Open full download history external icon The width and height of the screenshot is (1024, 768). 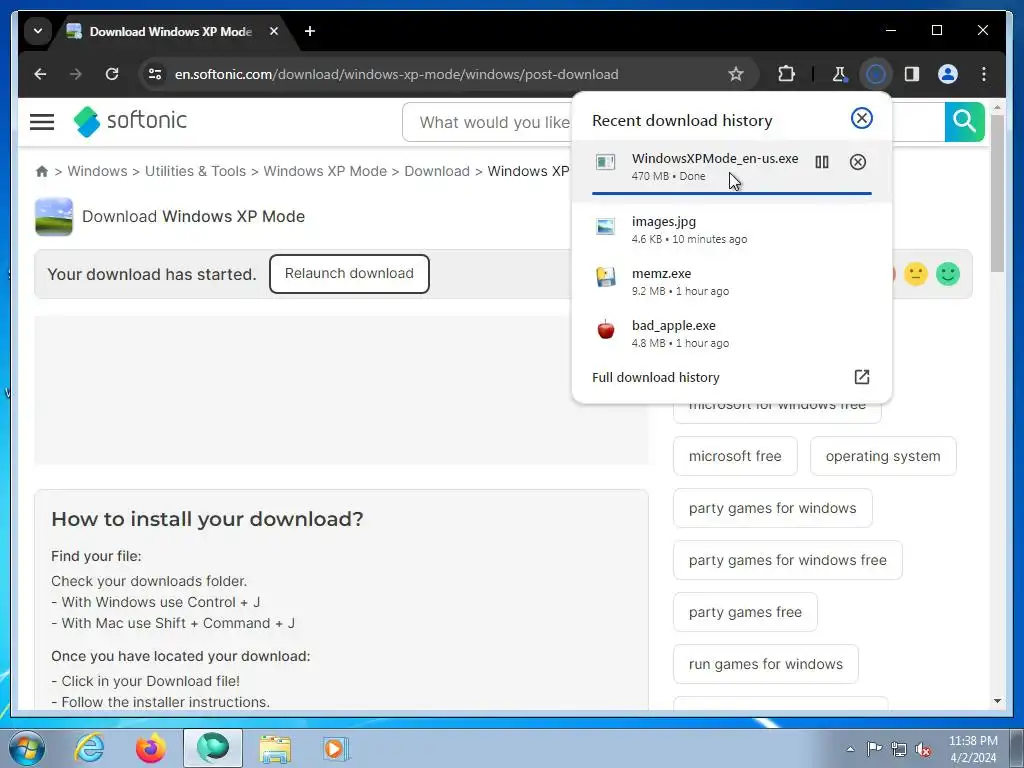pos(861,377)
